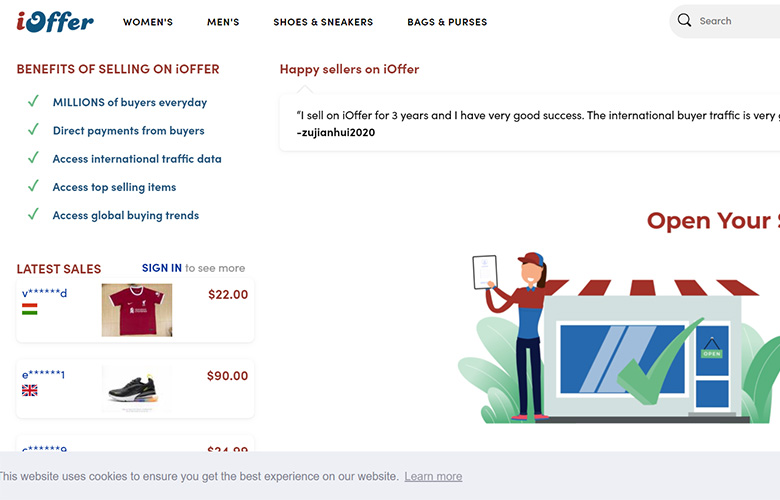Viewport: 780px width, 500px height.
Task: Select seller name e******1
Action: pos(43,375)
